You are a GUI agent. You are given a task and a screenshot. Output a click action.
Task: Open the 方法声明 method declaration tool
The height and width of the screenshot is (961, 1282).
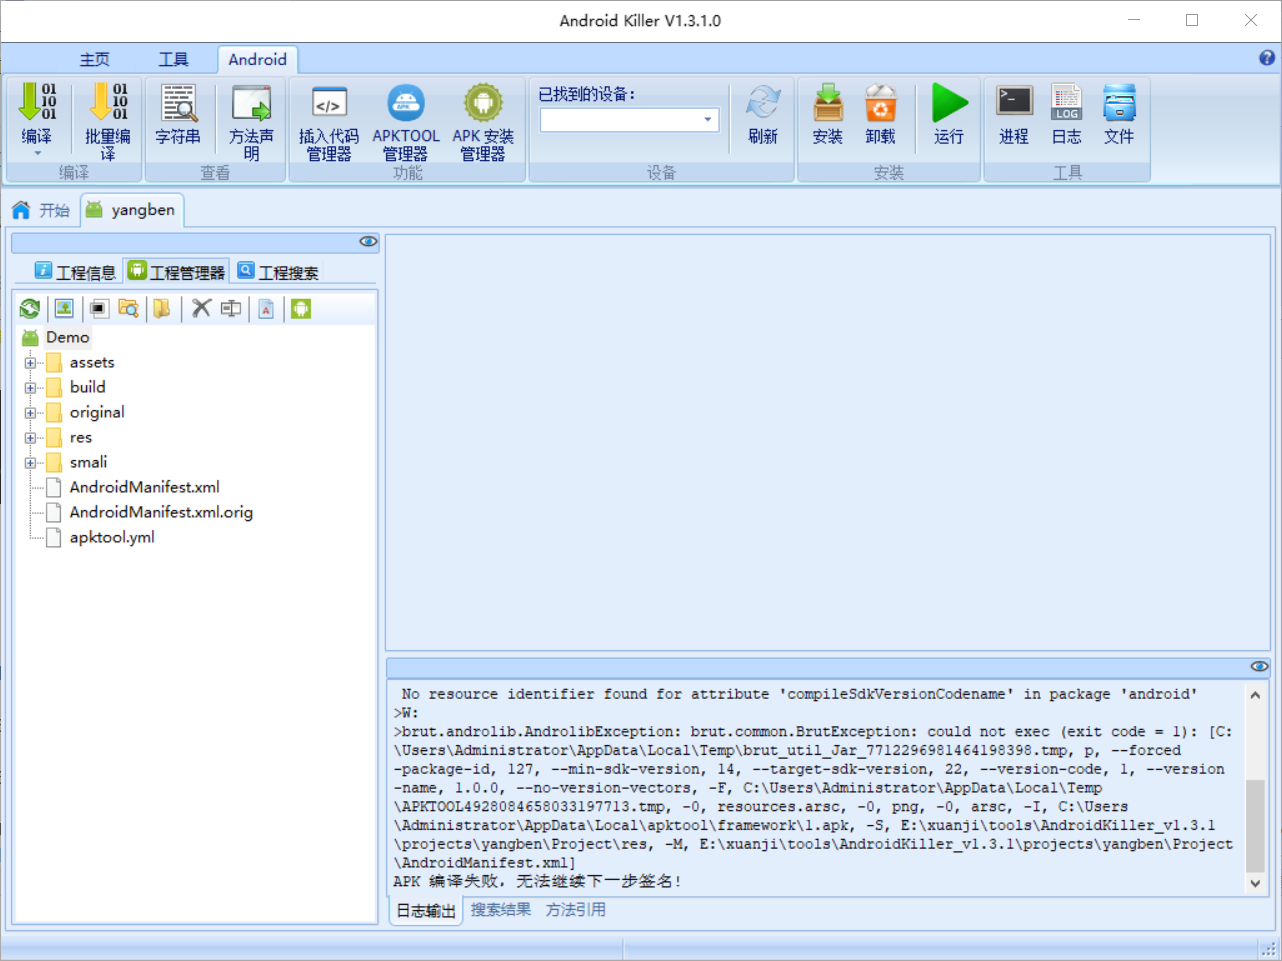[x=251, y=121]
